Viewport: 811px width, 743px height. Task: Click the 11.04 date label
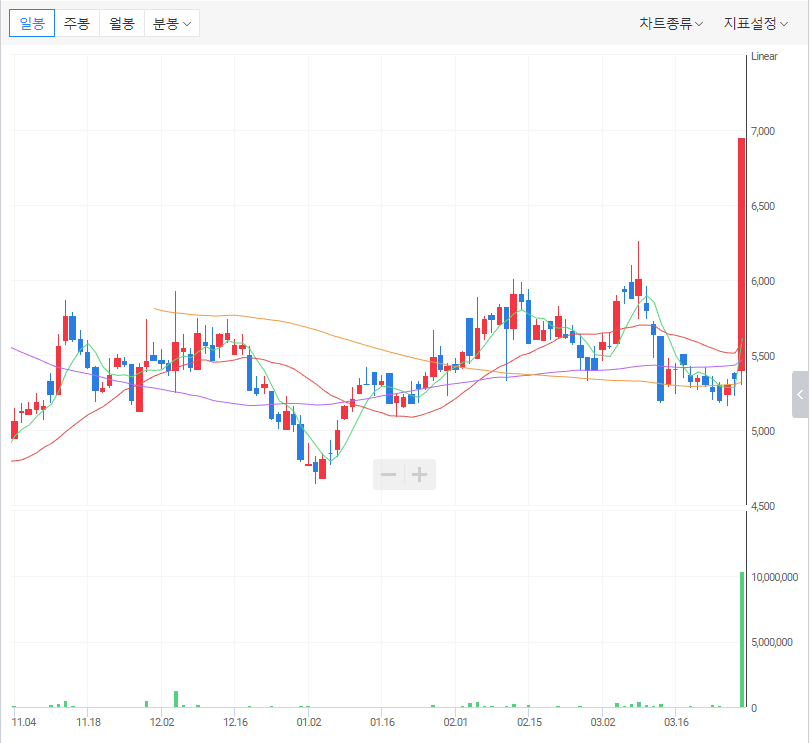tap(24, 722)
